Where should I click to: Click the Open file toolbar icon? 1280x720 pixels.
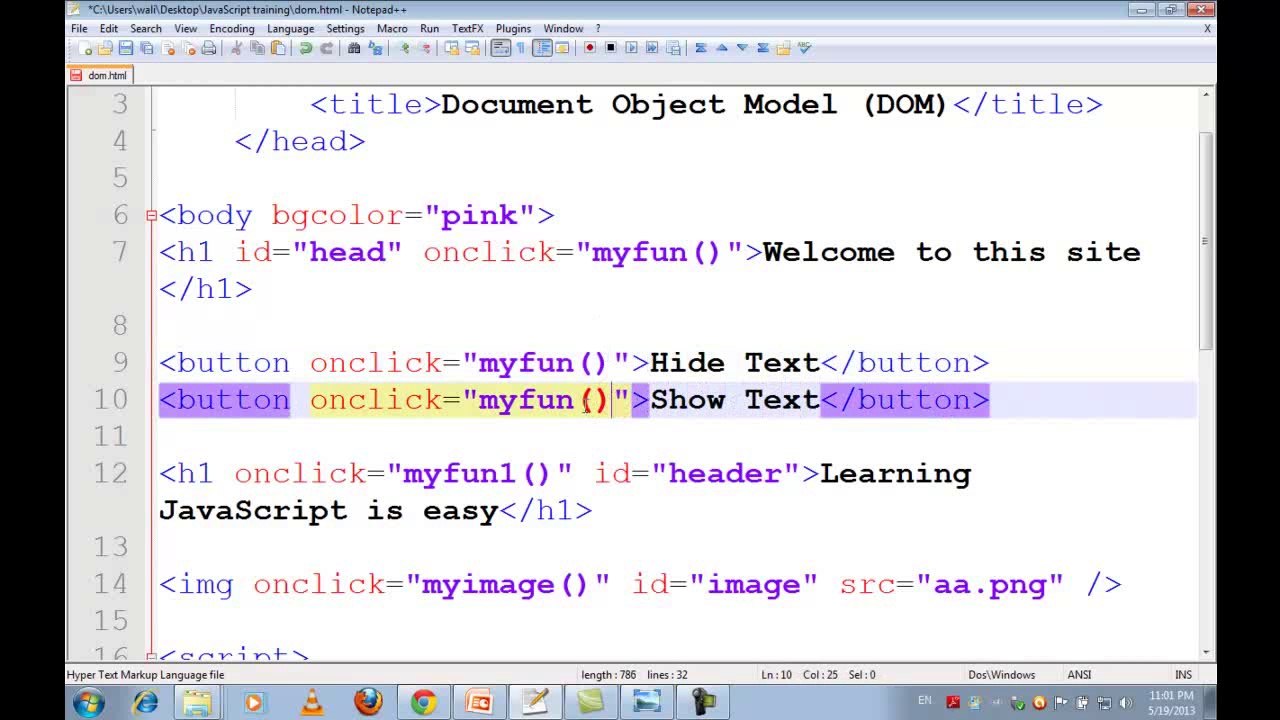[105, 48]
